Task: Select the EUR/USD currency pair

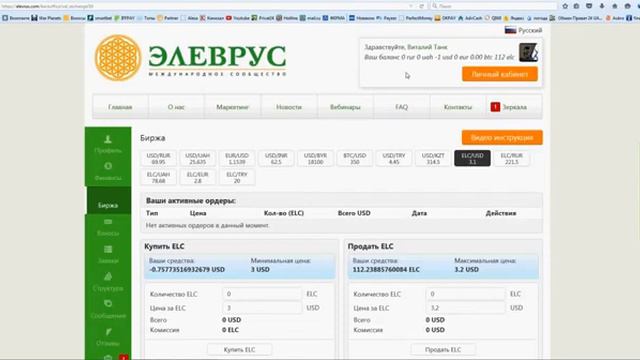Action: 237,158
